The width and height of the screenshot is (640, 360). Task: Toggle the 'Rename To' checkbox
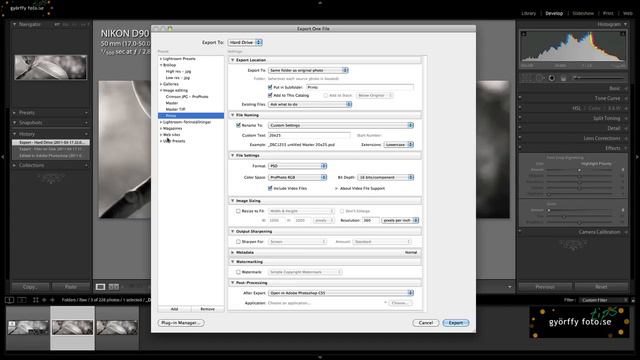[238, 125]
